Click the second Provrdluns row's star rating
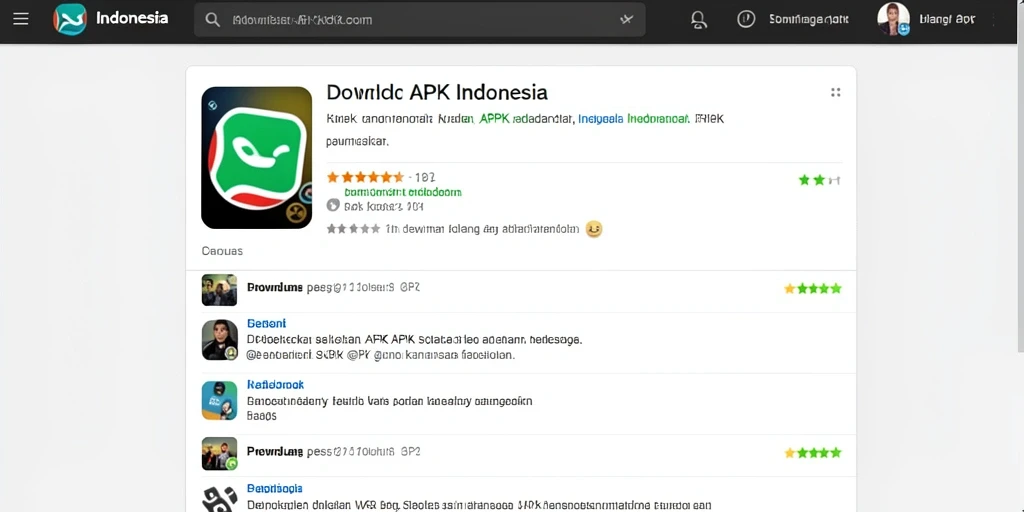This screenshot has height=512, width=1024. pos(813,453)
